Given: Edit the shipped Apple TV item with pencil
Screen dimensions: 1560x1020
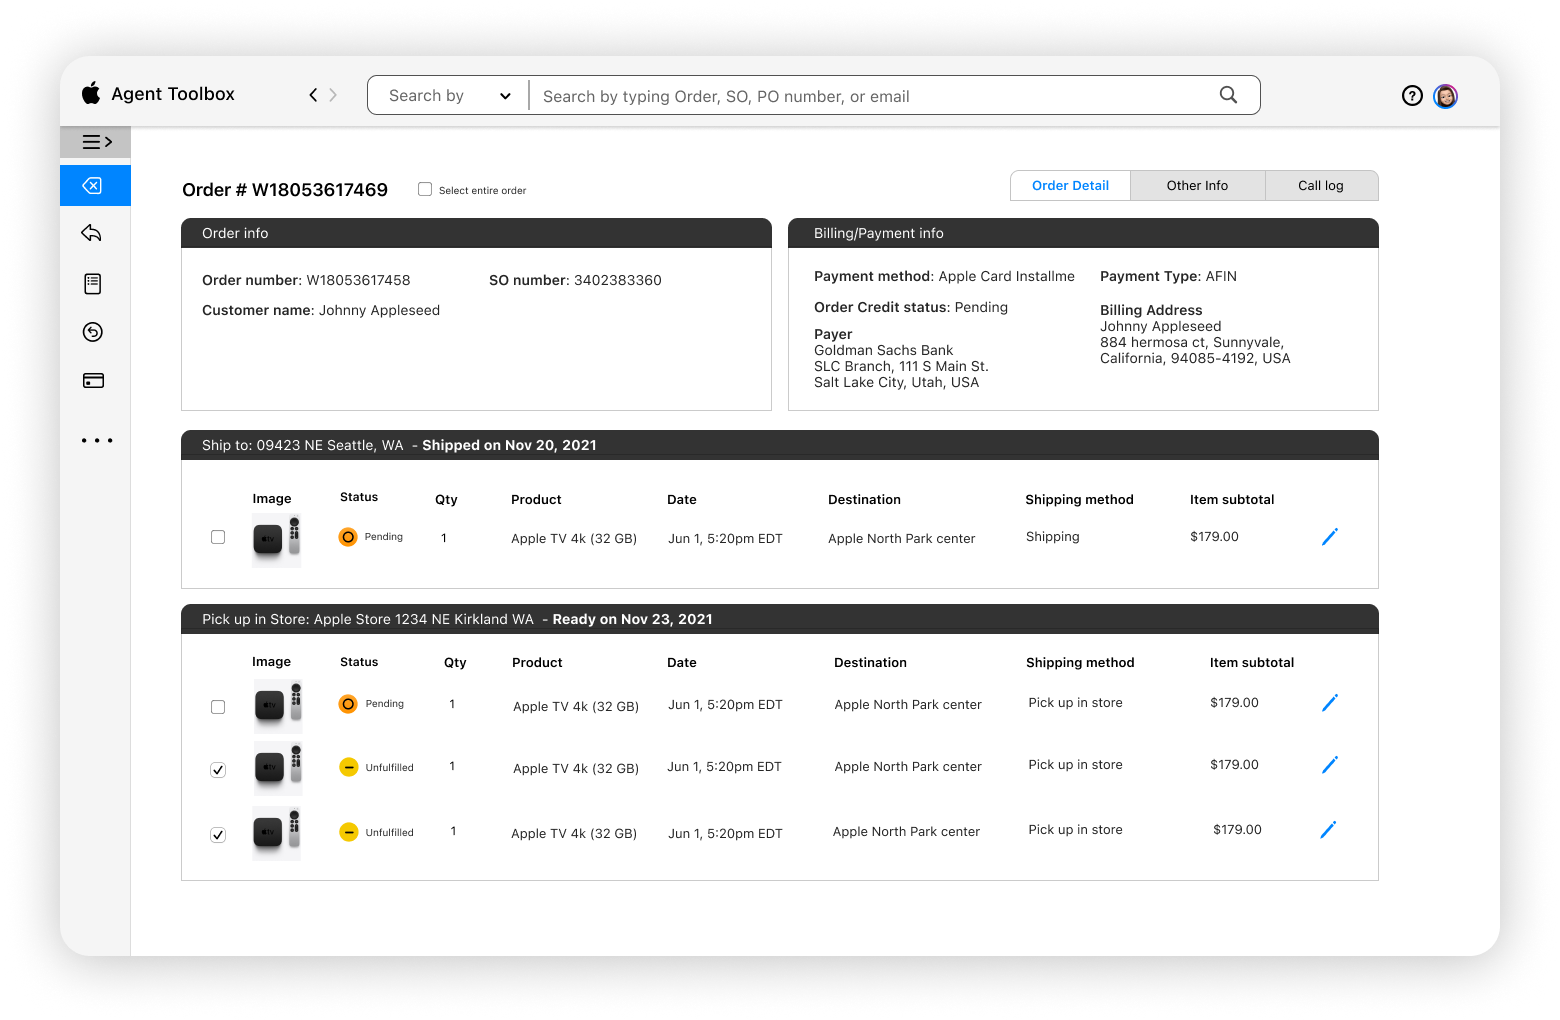Looking at the screenshot, I should (x=1330, y=537).
